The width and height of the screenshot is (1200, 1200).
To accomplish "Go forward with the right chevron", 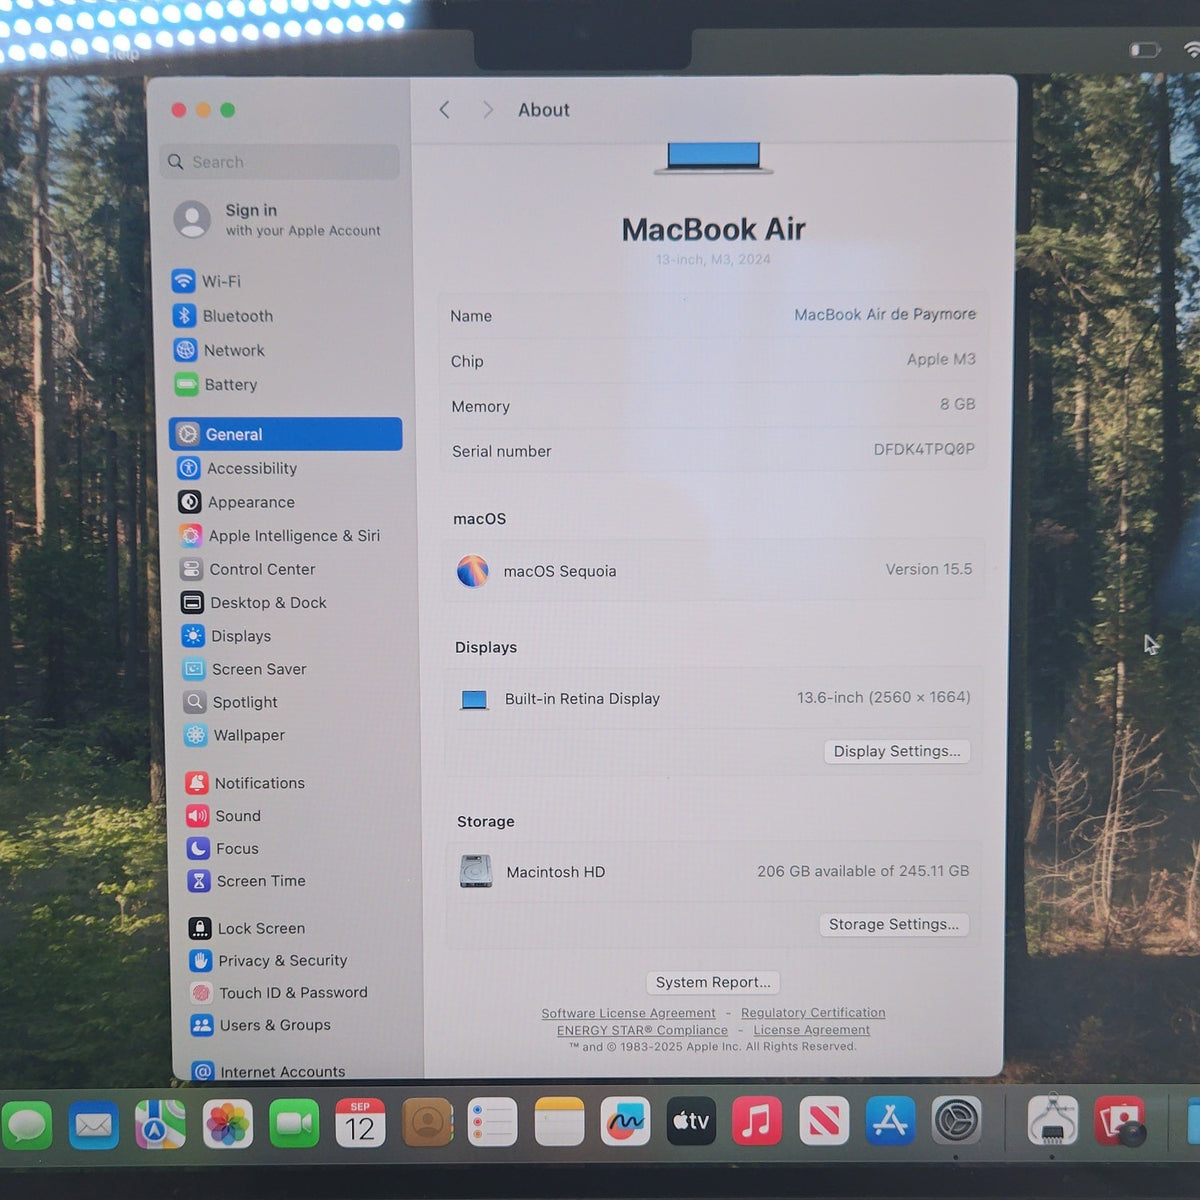I will tap(487, 109).
